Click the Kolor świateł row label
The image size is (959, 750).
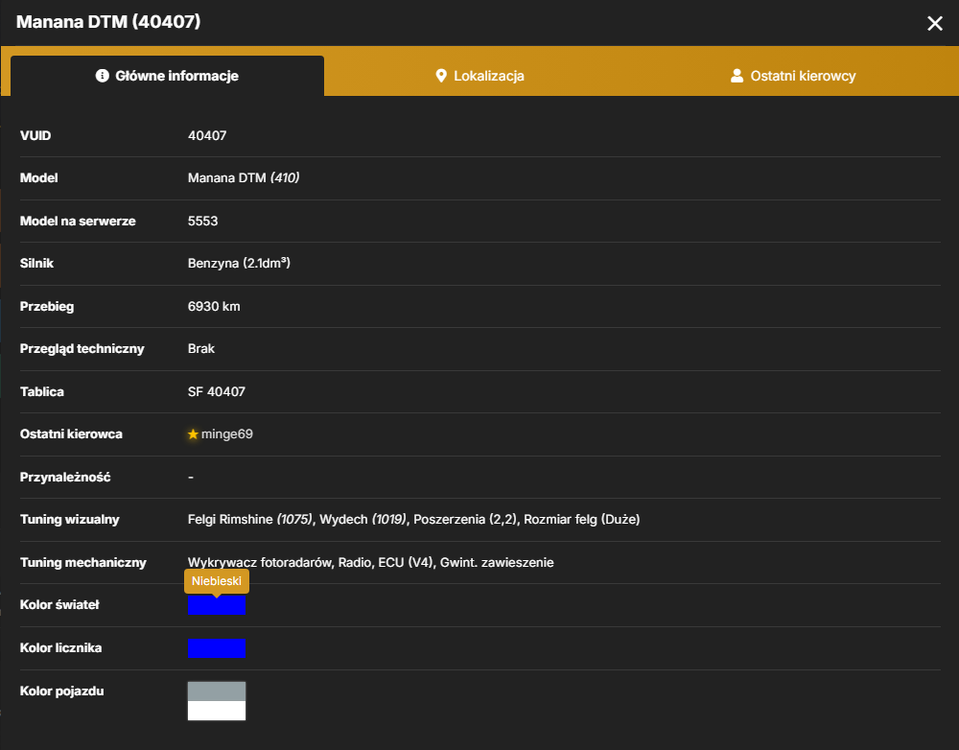pyautogui.click(x=59, y=604)
